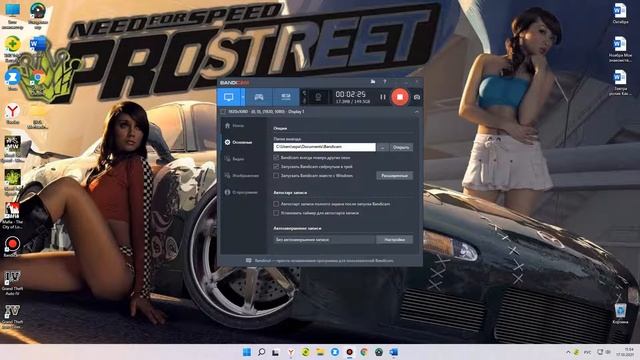Switch keyboard language indicator in tray
640x360 pixels.
(x=587, y=352)
